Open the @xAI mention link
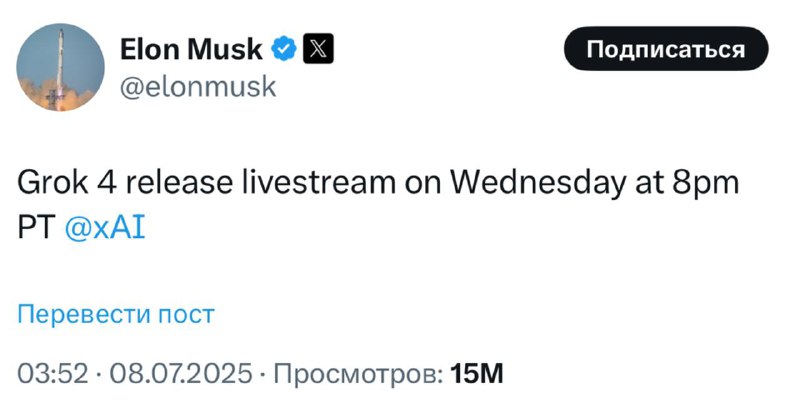Screen dimensions: 800x413 coord(105,227)
